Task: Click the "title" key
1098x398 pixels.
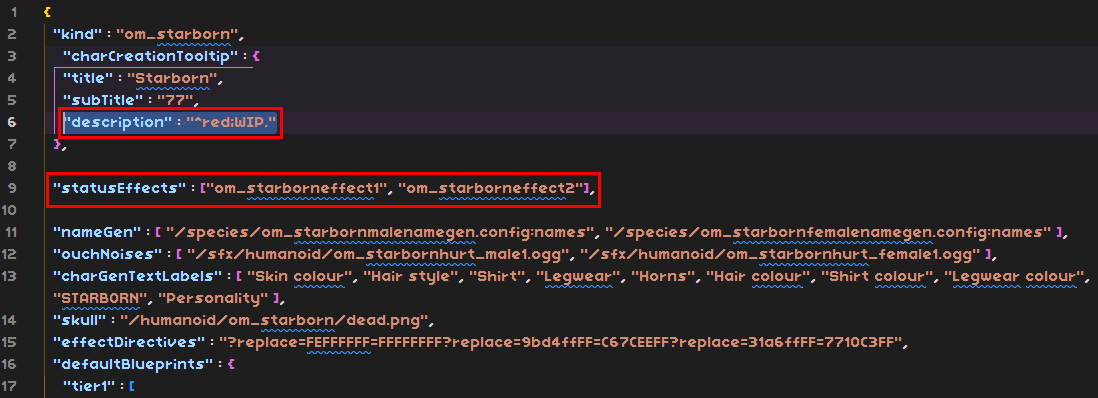Action: pyautogui.click(x=88, y=78)
